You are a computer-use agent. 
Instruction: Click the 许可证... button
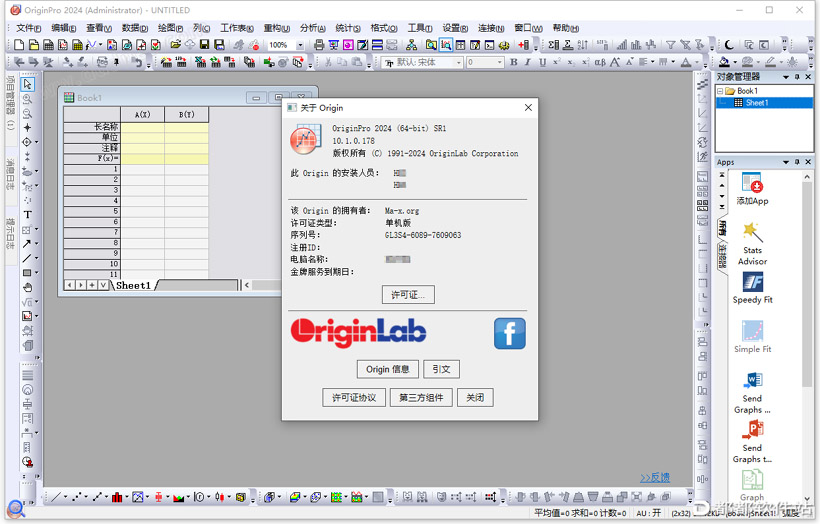point(408,295)
